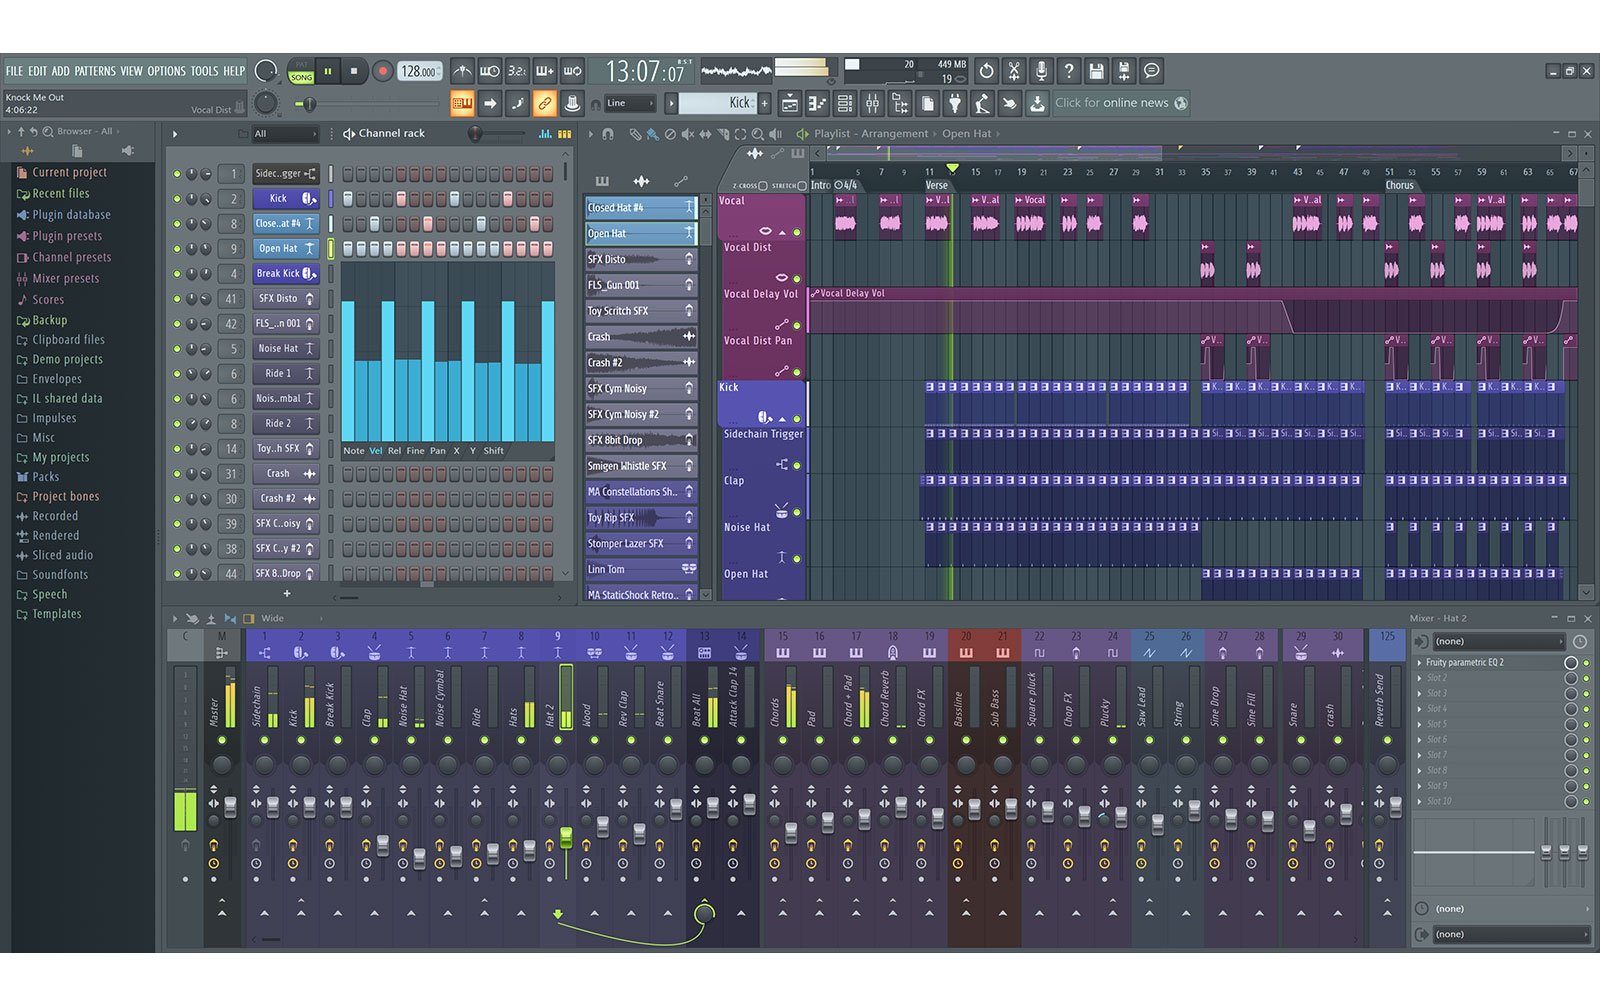Toggle the playlist magnet snap icon
Image resolution: width=1600 pixels, height=1007 pixels.
607,134
